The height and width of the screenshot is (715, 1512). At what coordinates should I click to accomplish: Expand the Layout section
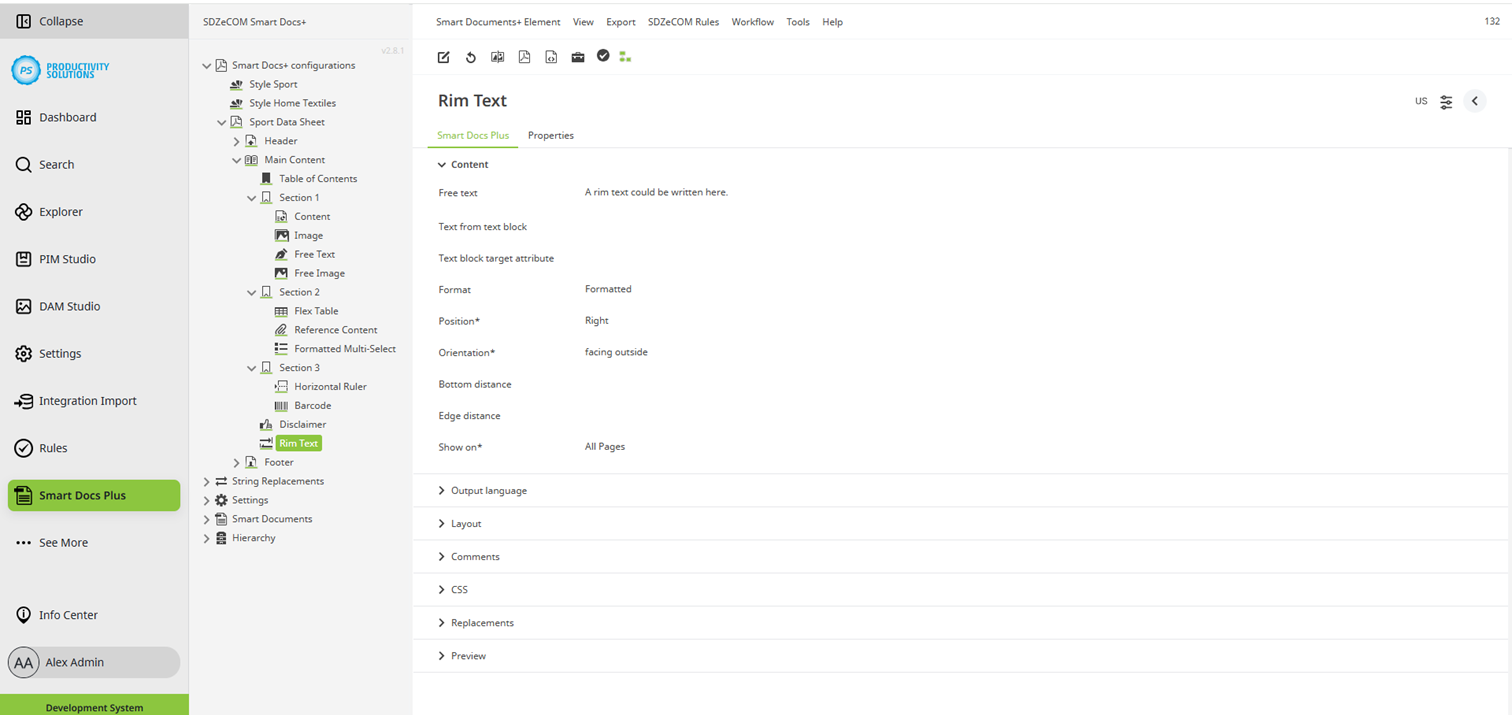pos(465,523)
